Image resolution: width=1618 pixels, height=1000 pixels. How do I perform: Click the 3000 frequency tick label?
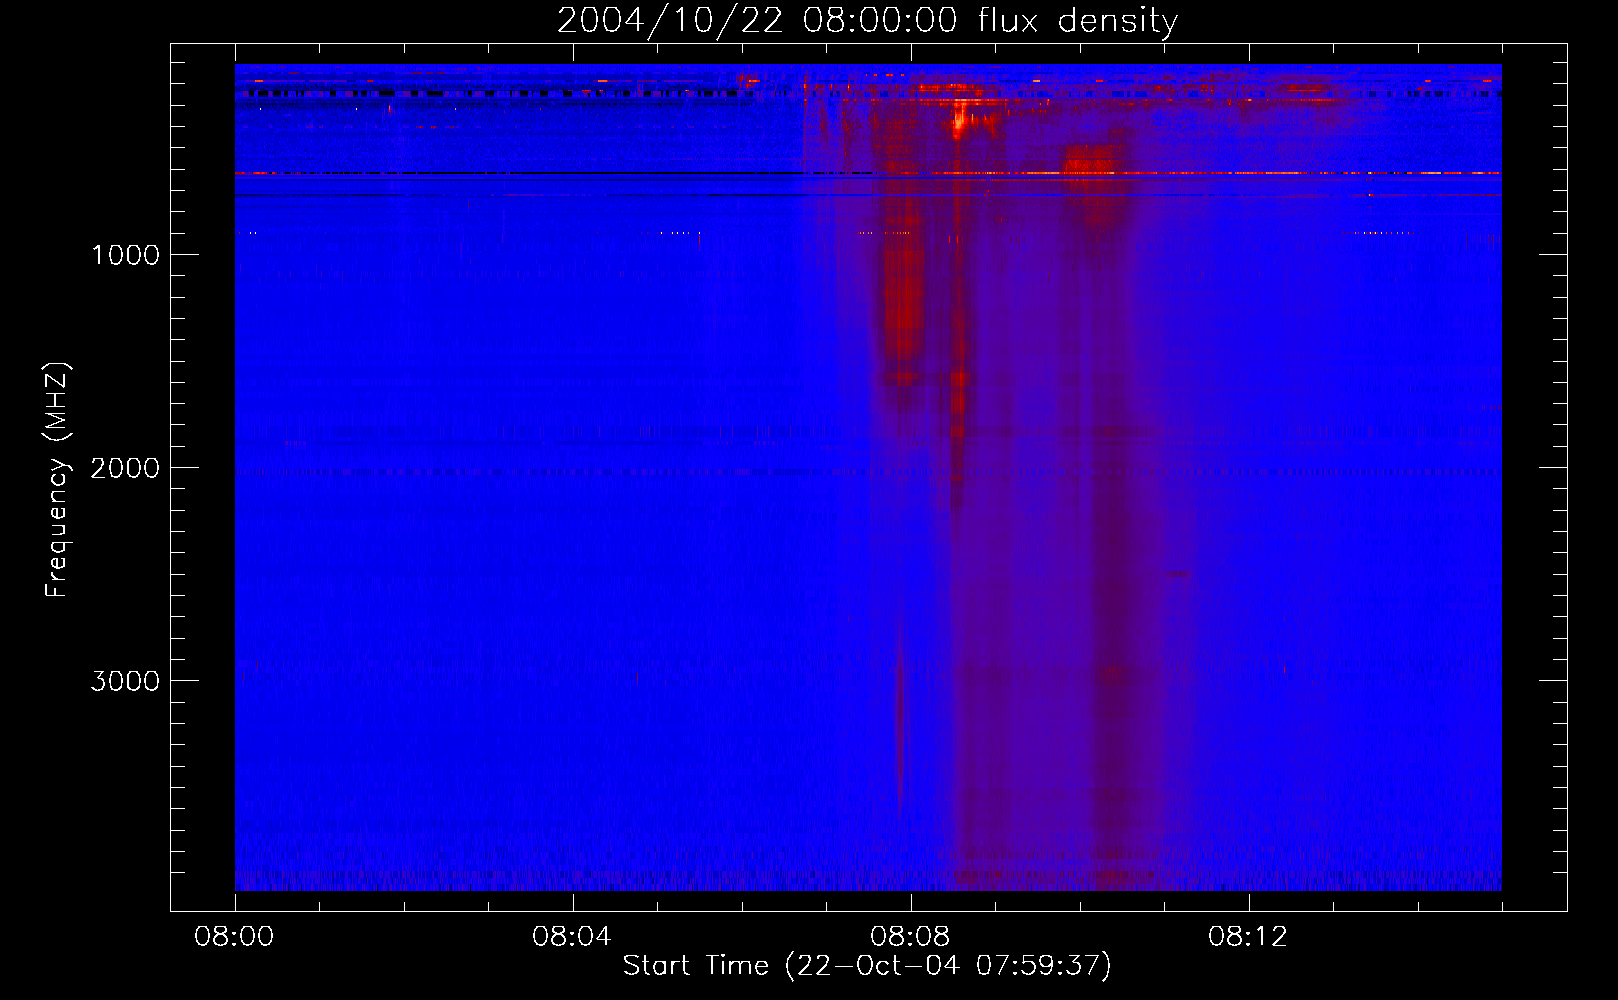point(125,681)
